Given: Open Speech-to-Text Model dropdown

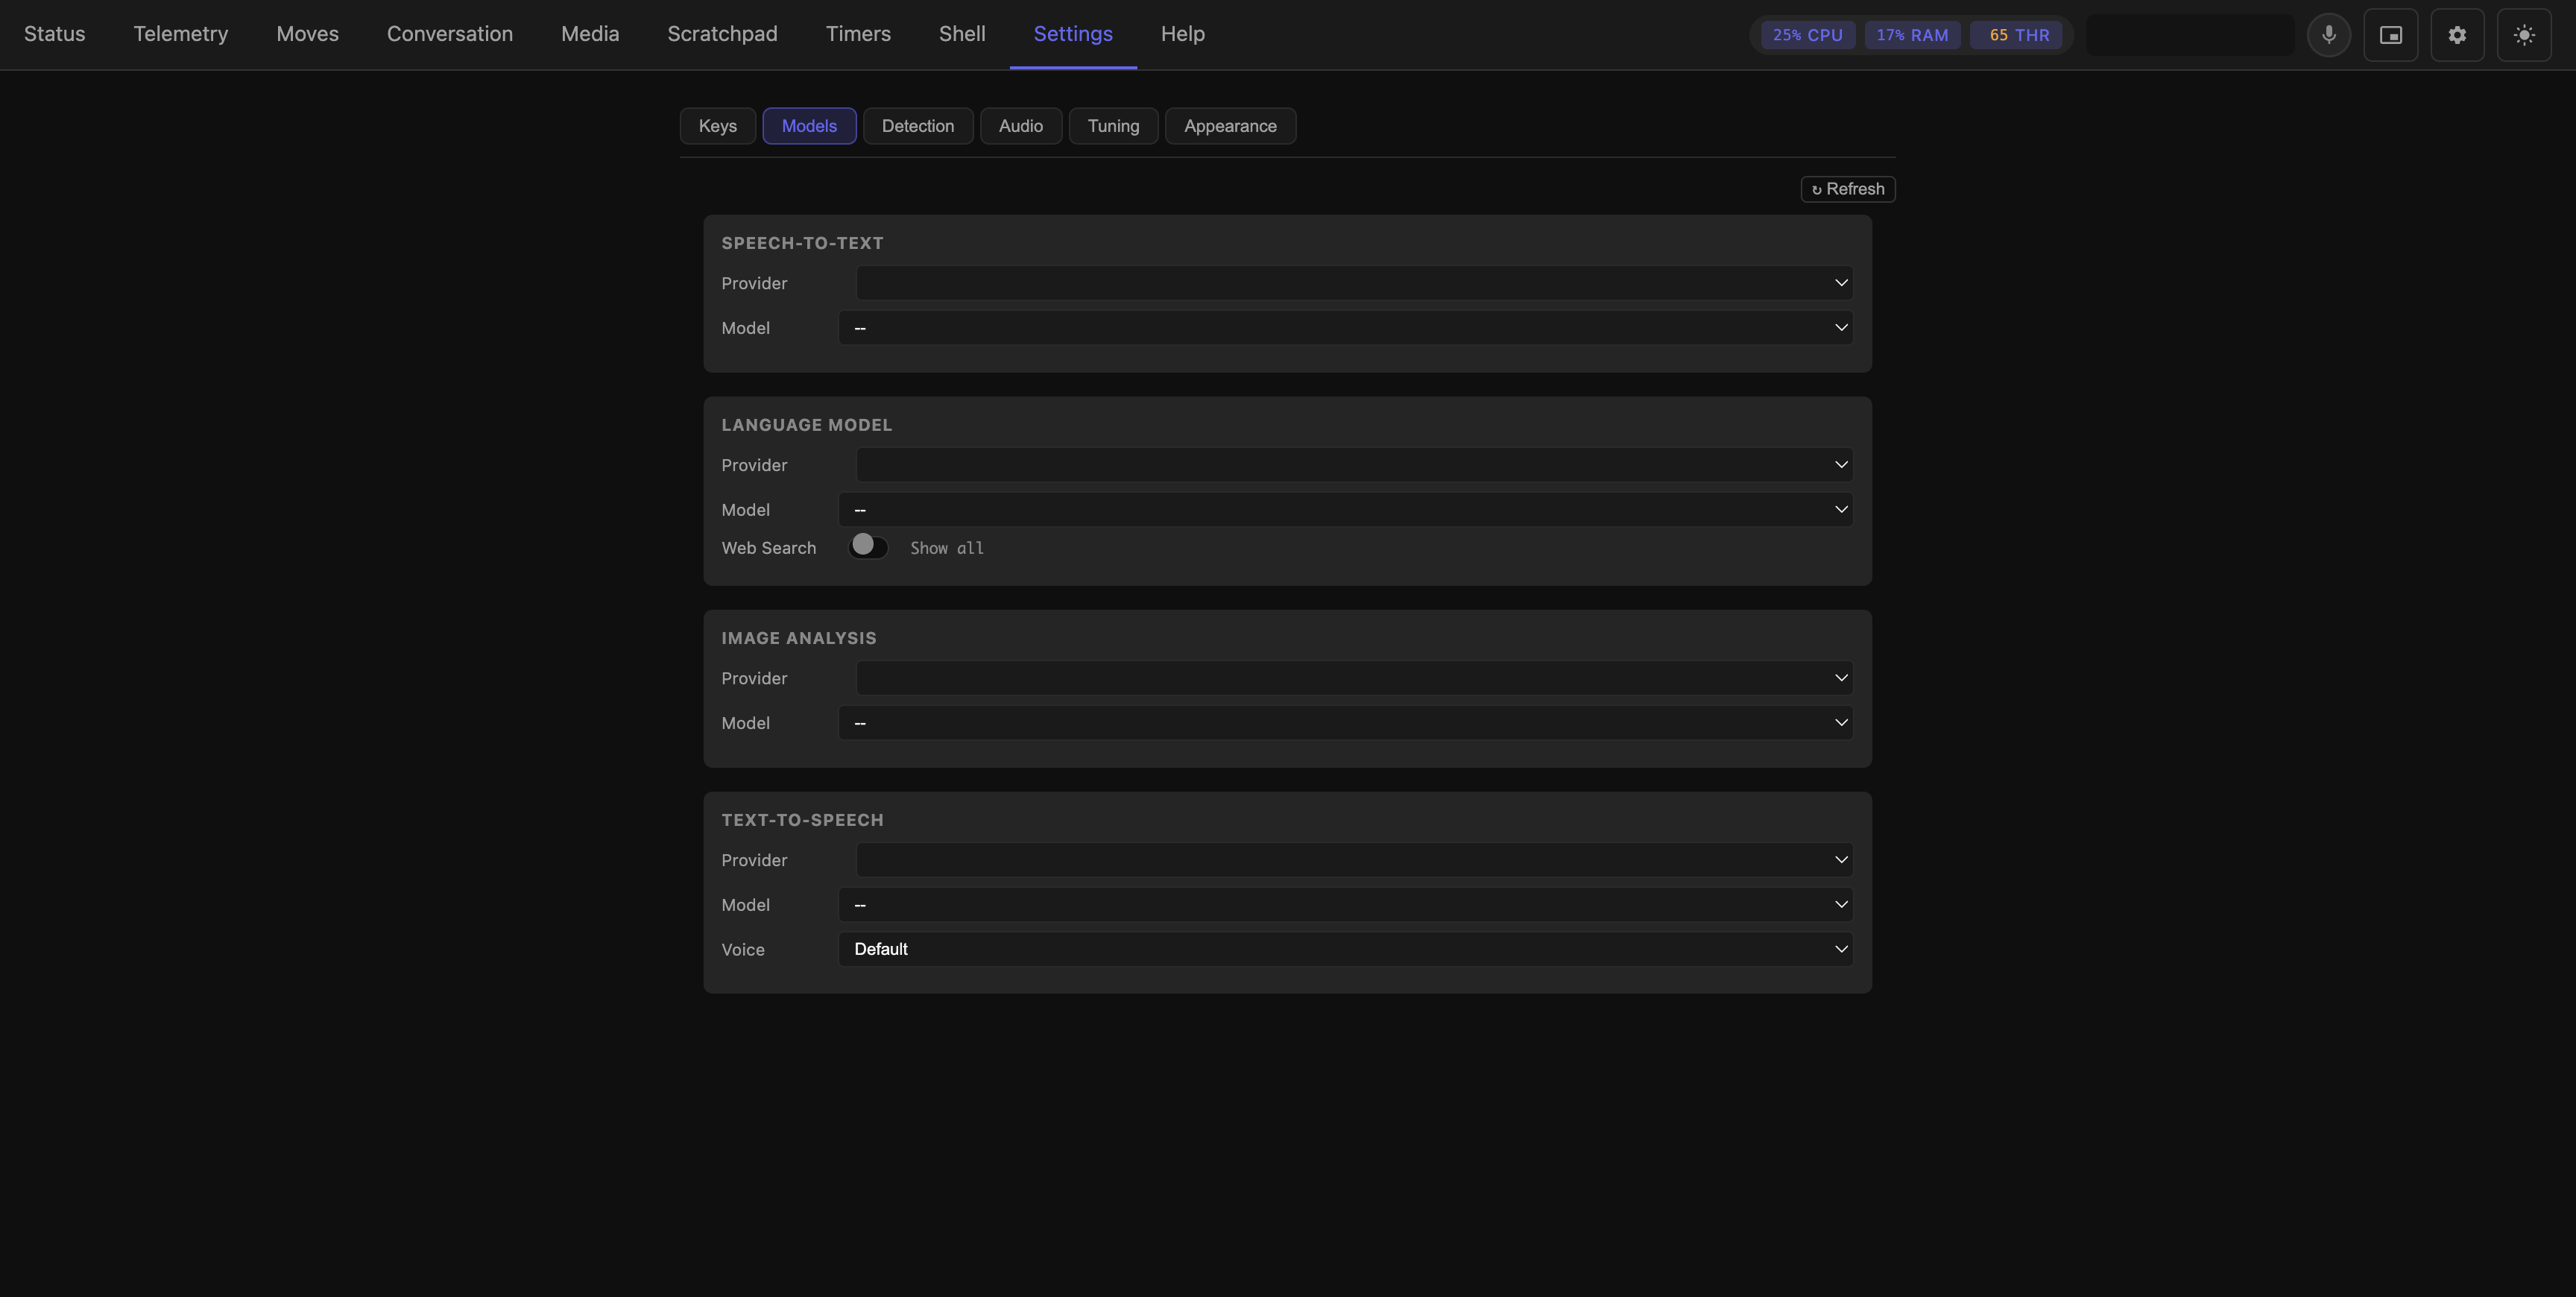Looking at the screenshot, I should 1345,328.
